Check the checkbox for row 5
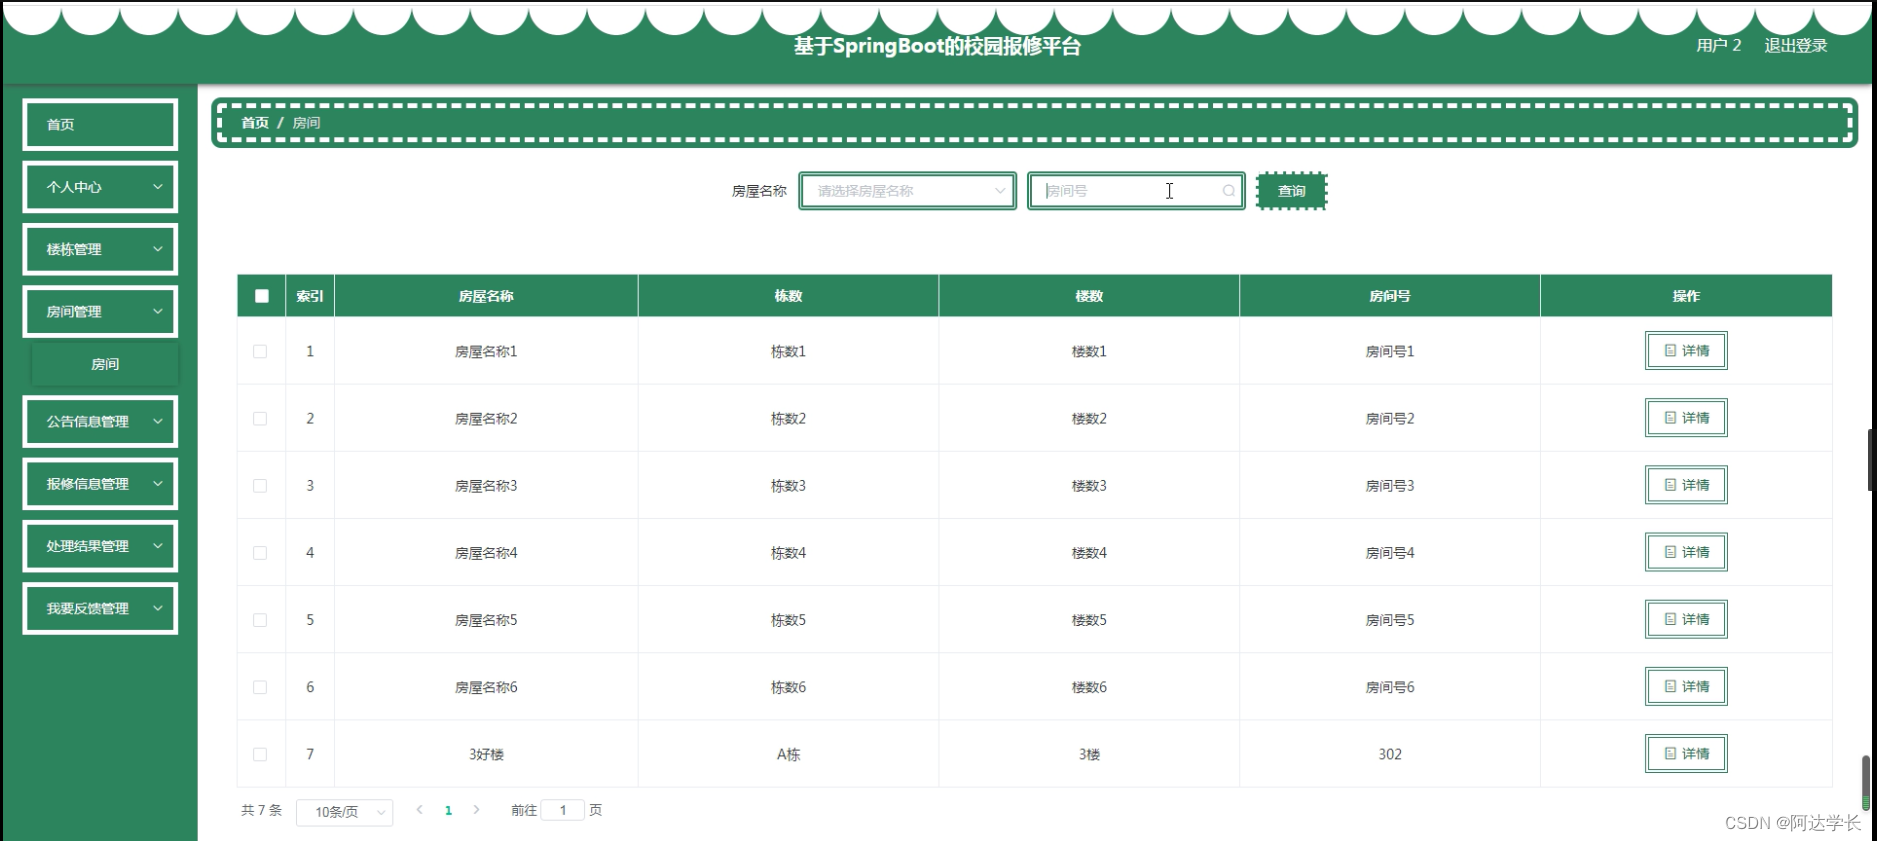This screenshot has height=841, width=1877. pos(260,620)
